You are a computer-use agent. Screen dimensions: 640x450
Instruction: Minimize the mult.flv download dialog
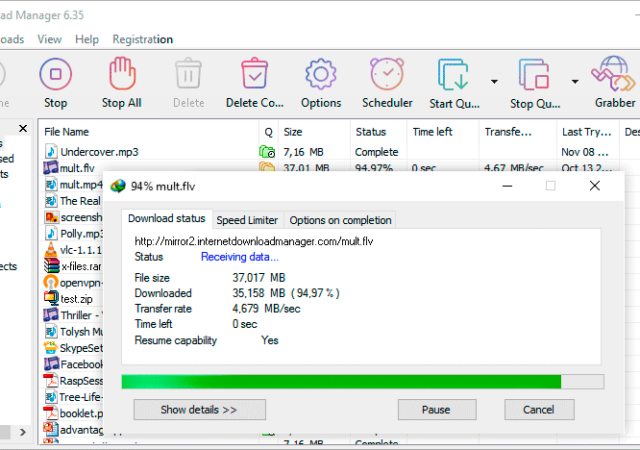pos(507,186)
